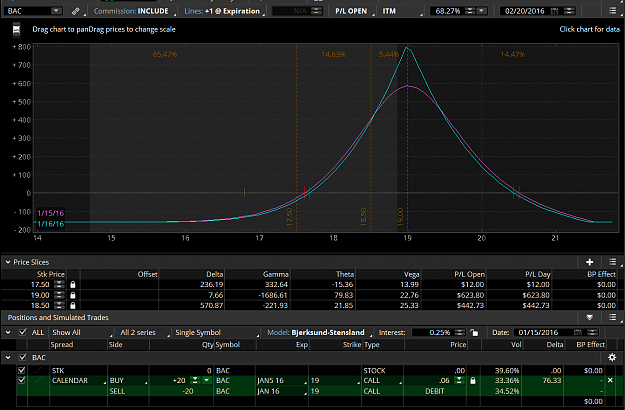Open the top-right chart settings menu icon
The image size is (625, 410).
pyautogui.click(x=613, y=11)
